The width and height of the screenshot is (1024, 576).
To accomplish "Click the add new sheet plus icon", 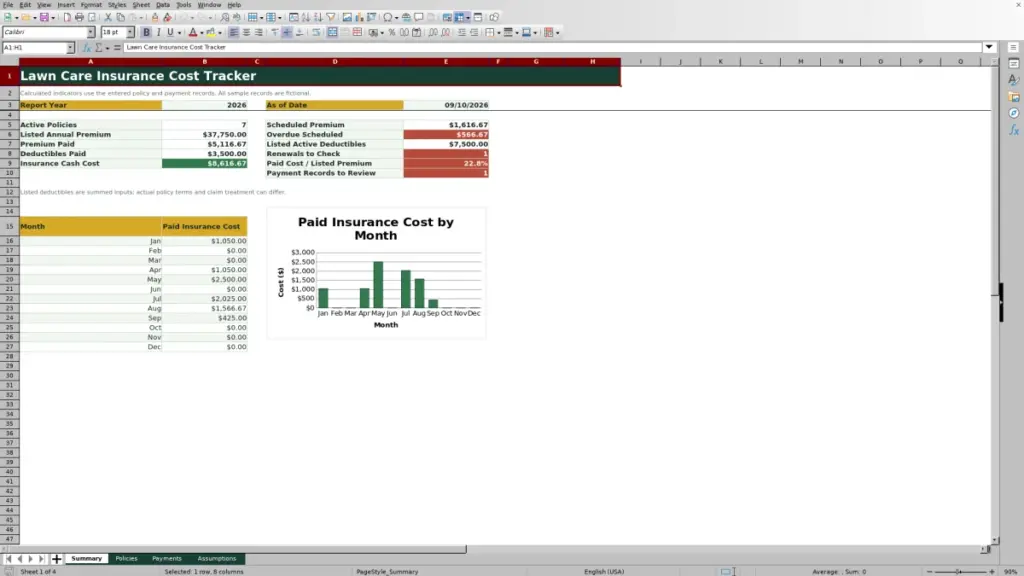I will pos(57,559).
